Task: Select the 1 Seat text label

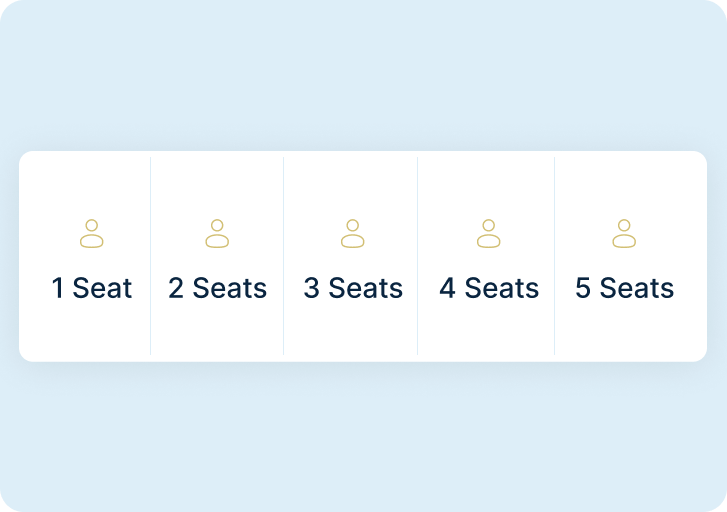Action: click(x=92, y=288)
